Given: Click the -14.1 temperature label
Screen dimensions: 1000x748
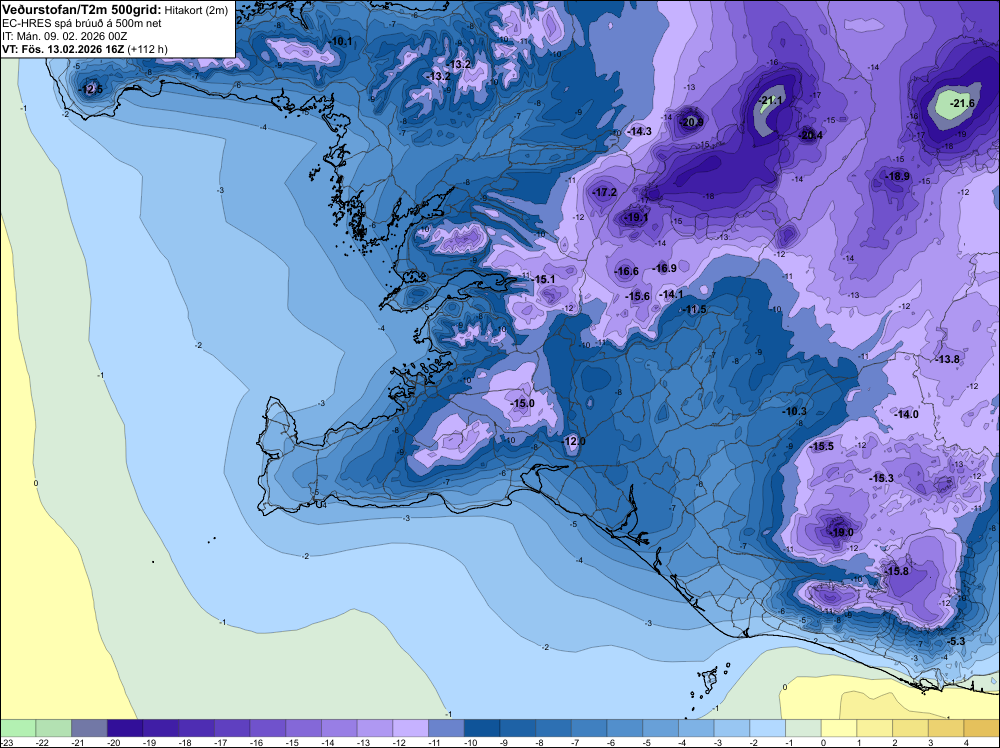Looking at the screenshot, I should (x=671, y=294).
